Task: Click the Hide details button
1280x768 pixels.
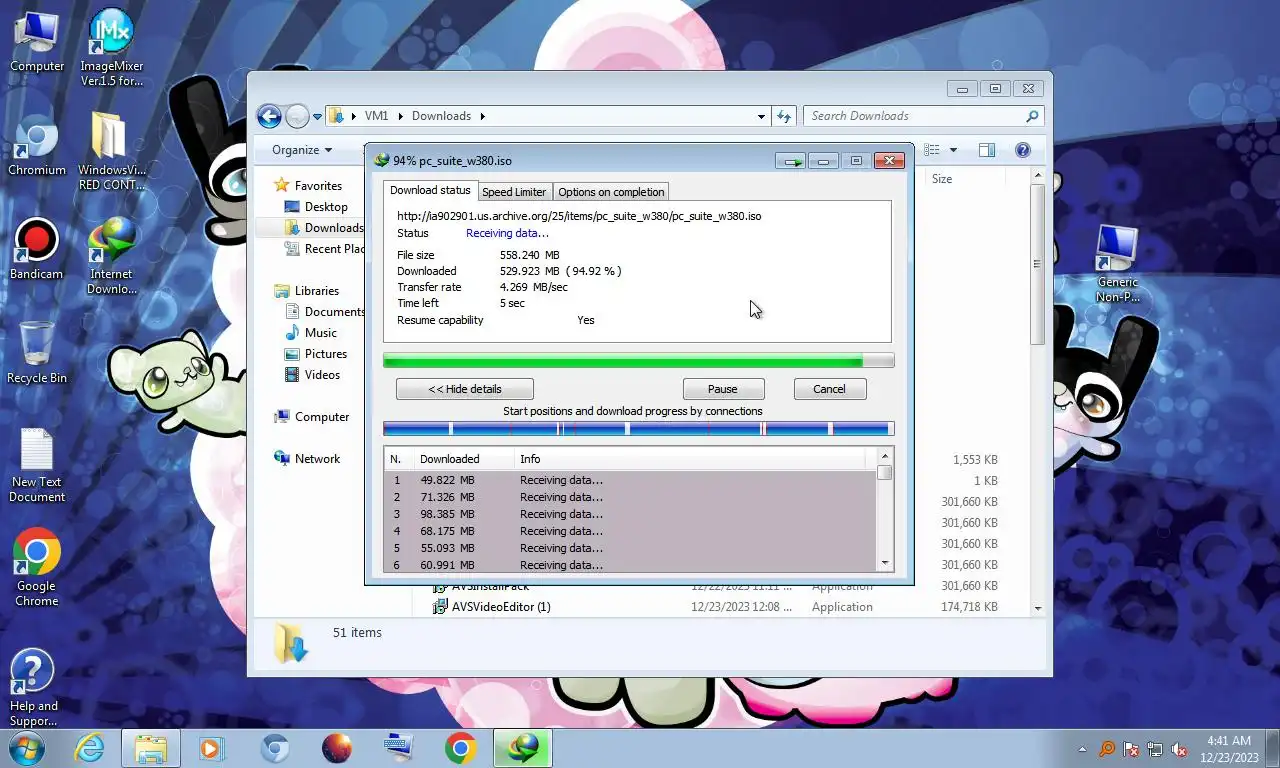Action: coord(465,389)
